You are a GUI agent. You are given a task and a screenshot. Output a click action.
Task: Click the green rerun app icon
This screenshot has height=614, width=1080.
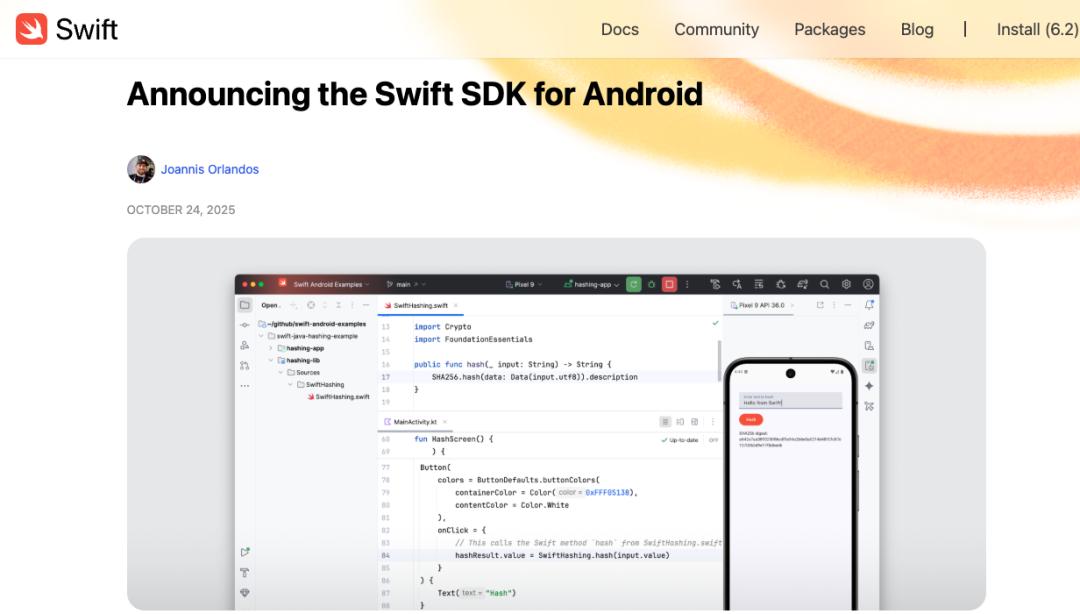coord(633,284)
